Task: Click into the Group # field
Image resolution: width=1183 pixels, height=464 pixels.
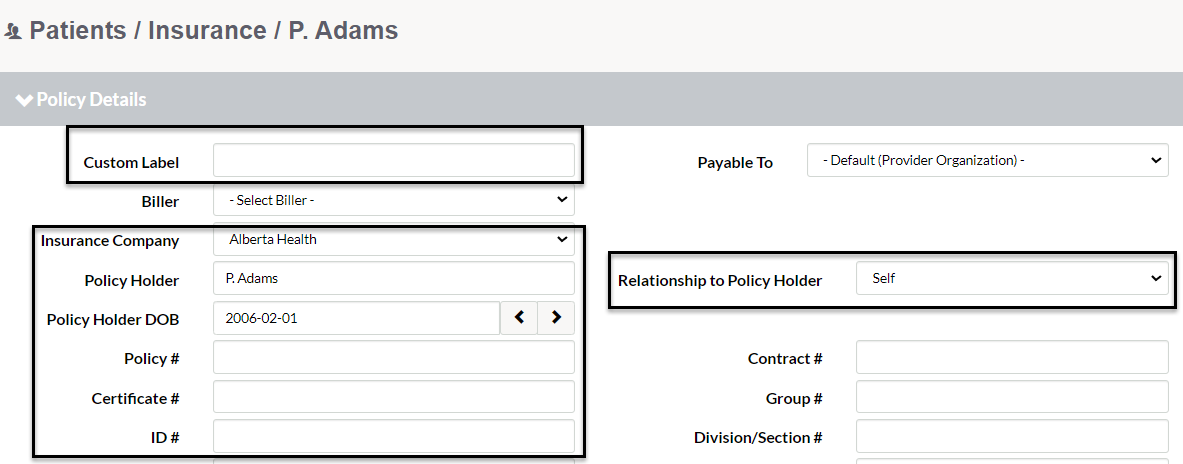Action: coord(1012,396)
